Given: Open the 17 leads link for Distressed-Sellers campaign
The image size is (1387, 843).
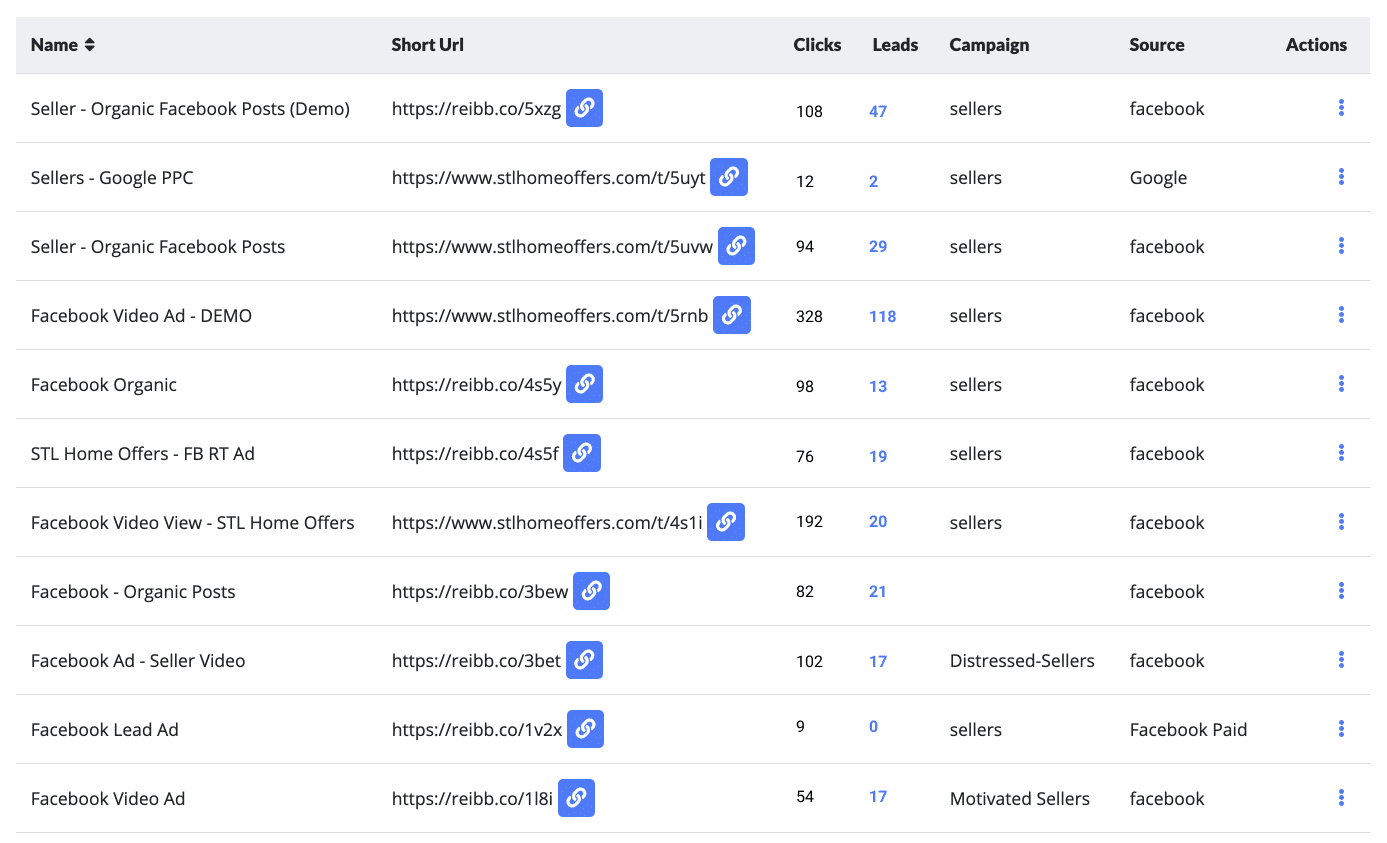Looking at the screenshot, I should click(x=878, y=661).
